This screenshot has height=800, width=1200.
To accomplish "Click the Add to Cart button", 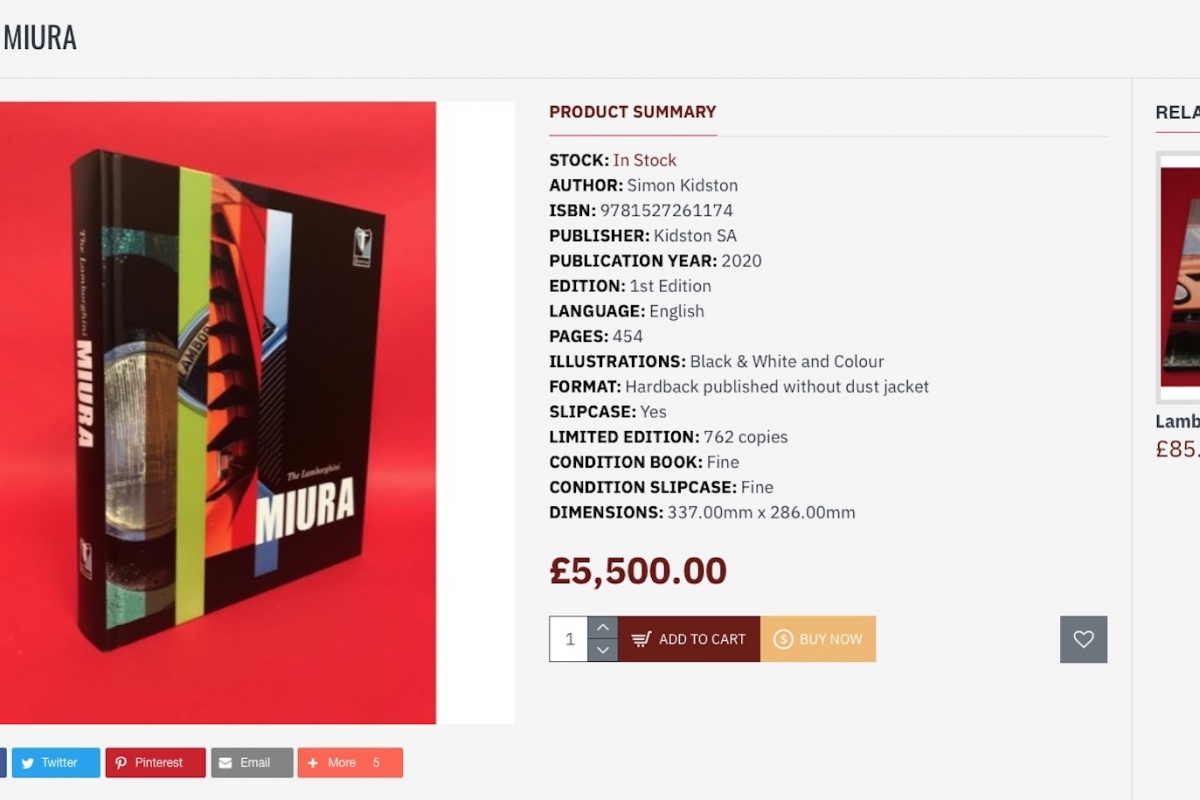I will (x=689, y=639).
